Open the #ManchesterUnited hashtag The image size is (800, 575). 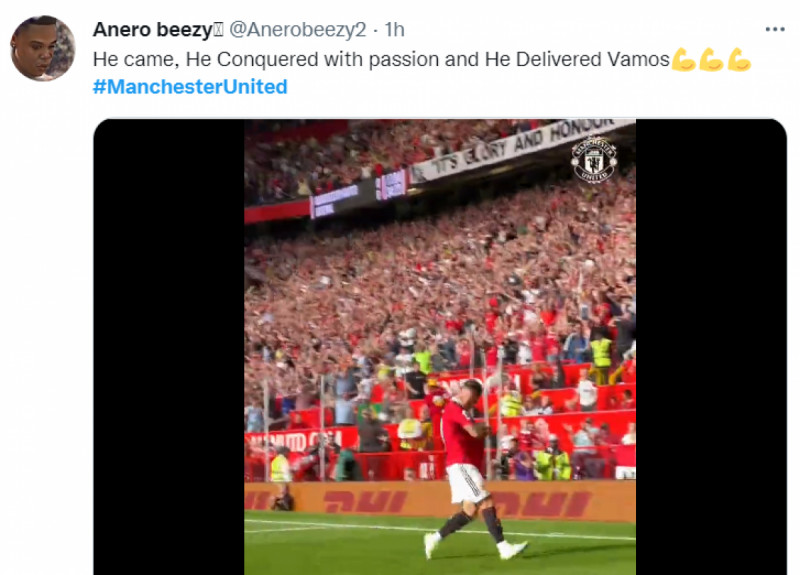pyautogui.click(x=190, y=87)
